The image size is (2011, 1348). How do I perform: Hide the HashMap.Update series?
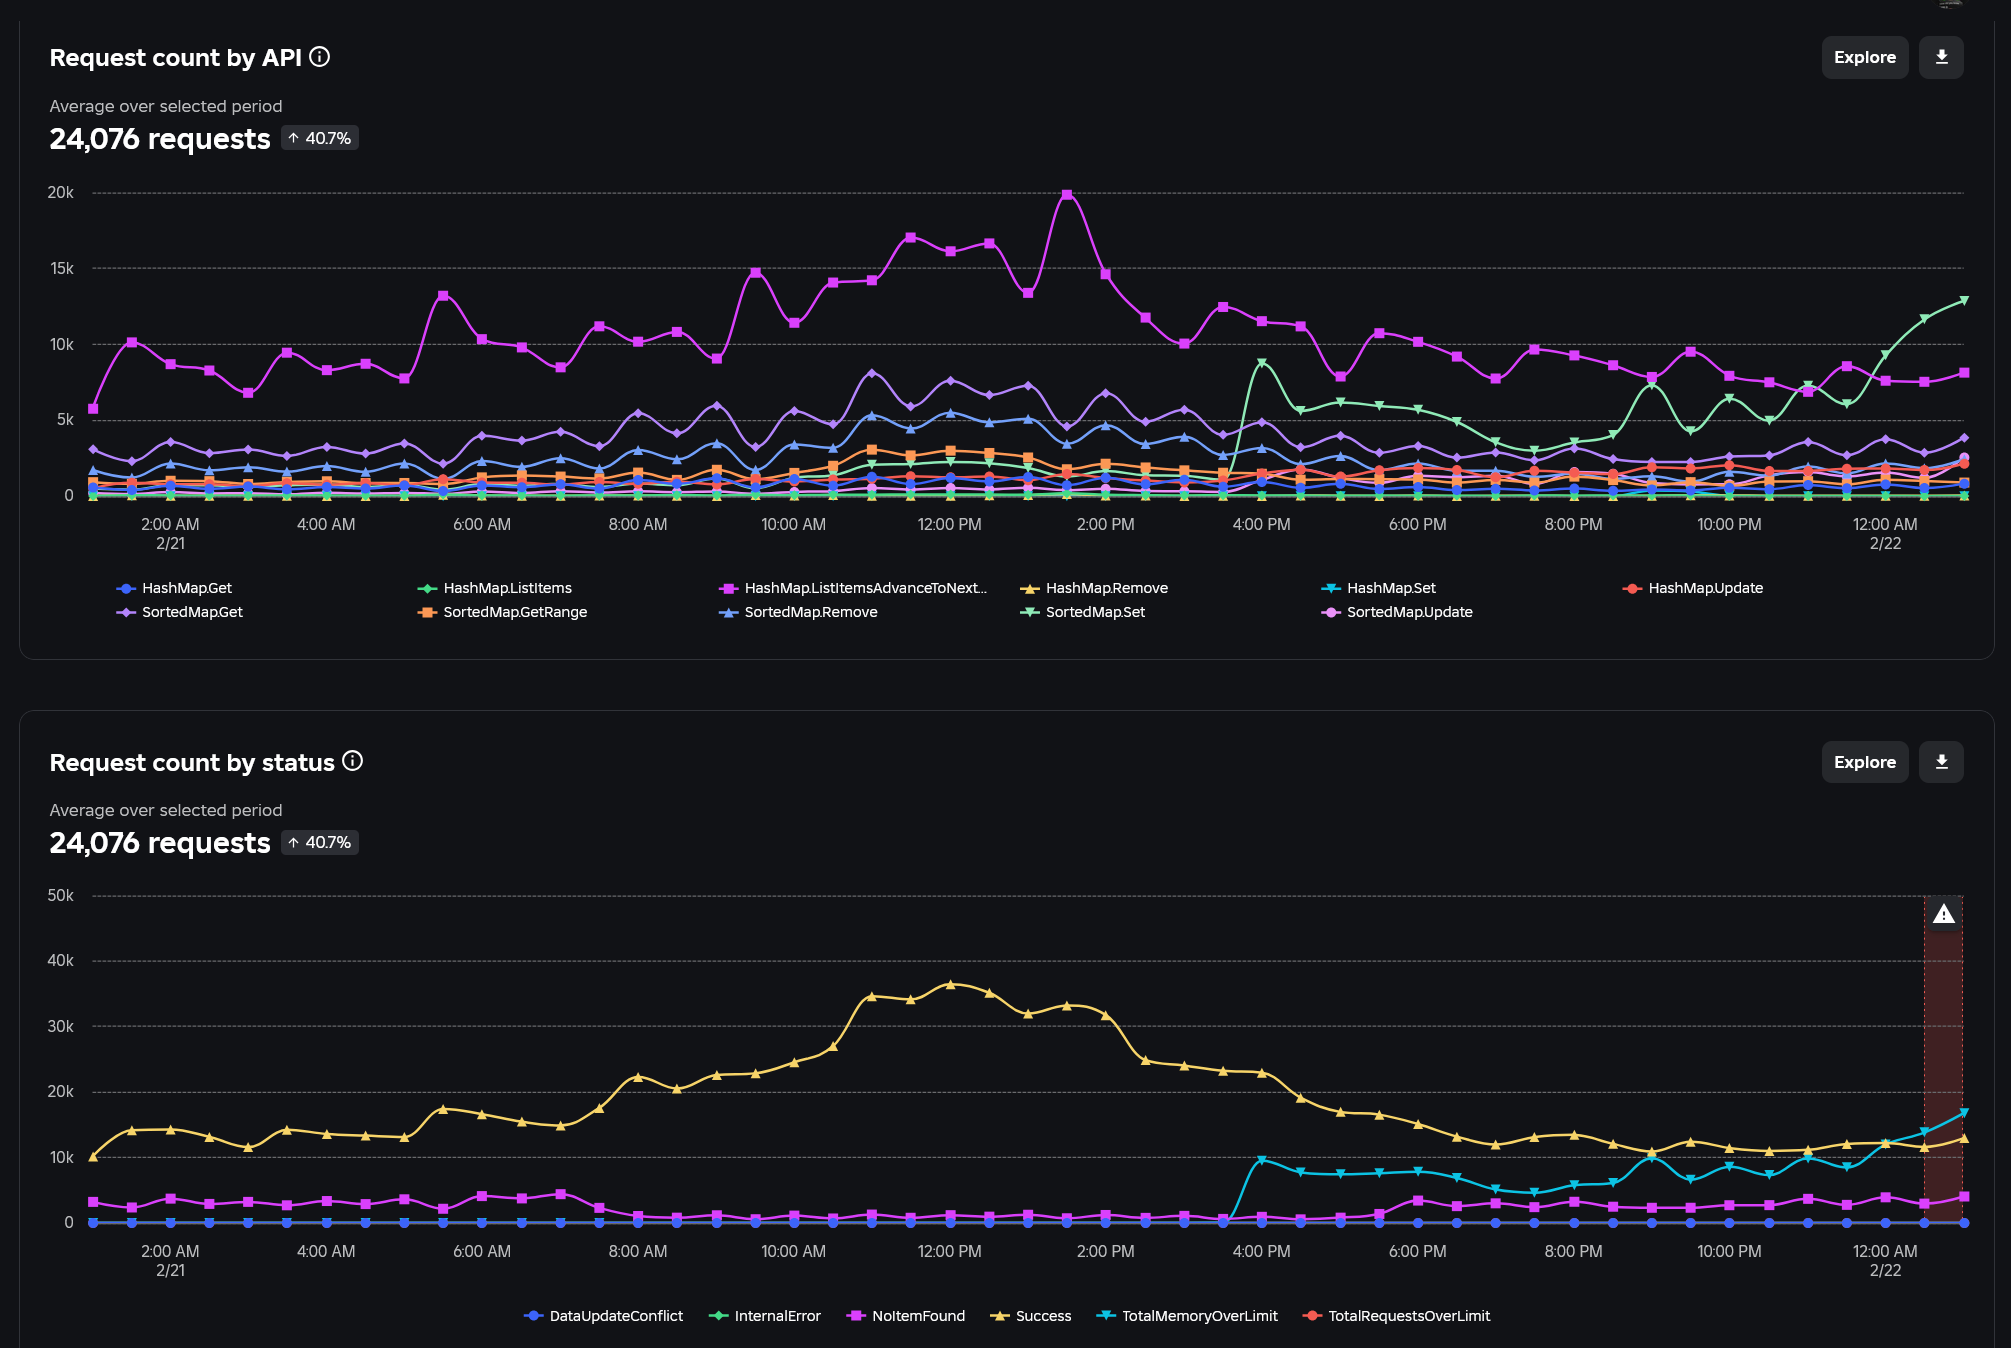point(1693,588)
